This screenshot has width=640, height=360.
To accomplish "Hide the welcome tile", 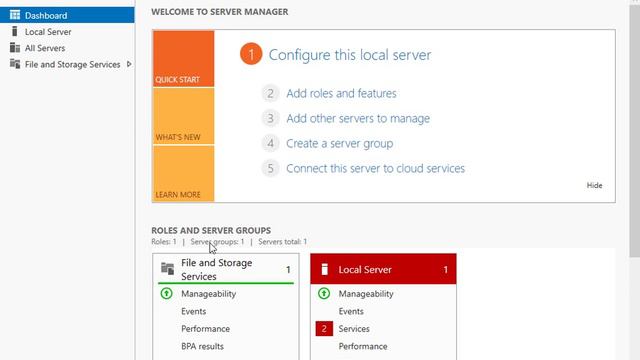I will 594,185.
